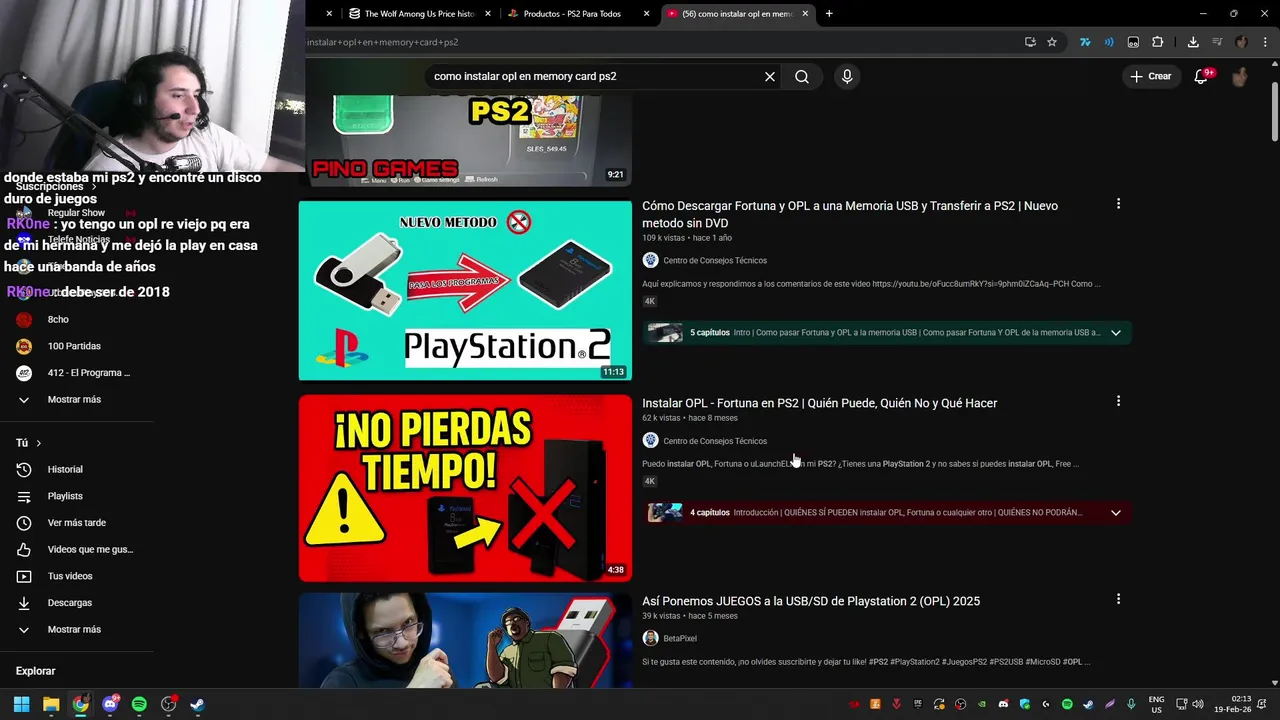
Task: Open Cómo Descargar Fortuna y OPL video title
Action: (x=850, y=214)
